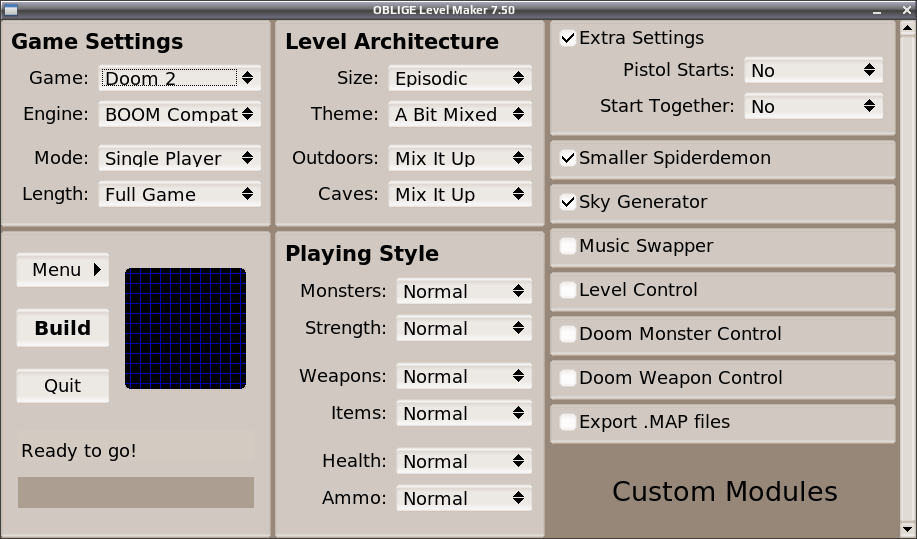Click the blue grid map preview
The width and height of the screenshot is (917, 539).
(185, 329)
